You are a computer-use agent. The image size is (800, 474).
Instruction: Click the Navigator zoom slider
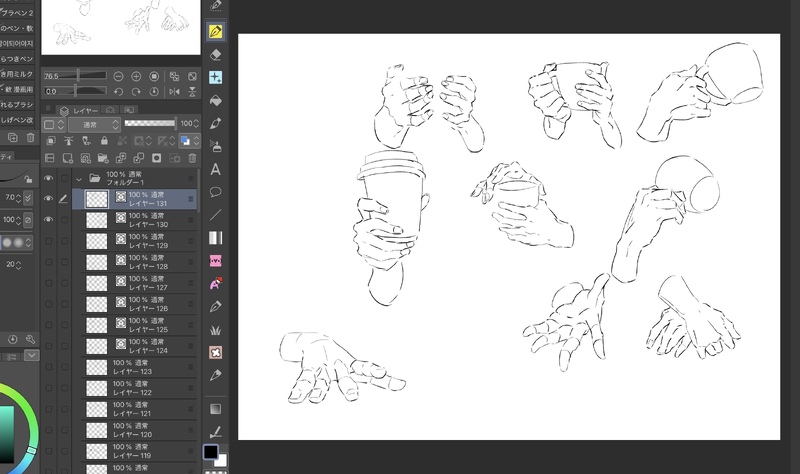[x=75, y=76]
